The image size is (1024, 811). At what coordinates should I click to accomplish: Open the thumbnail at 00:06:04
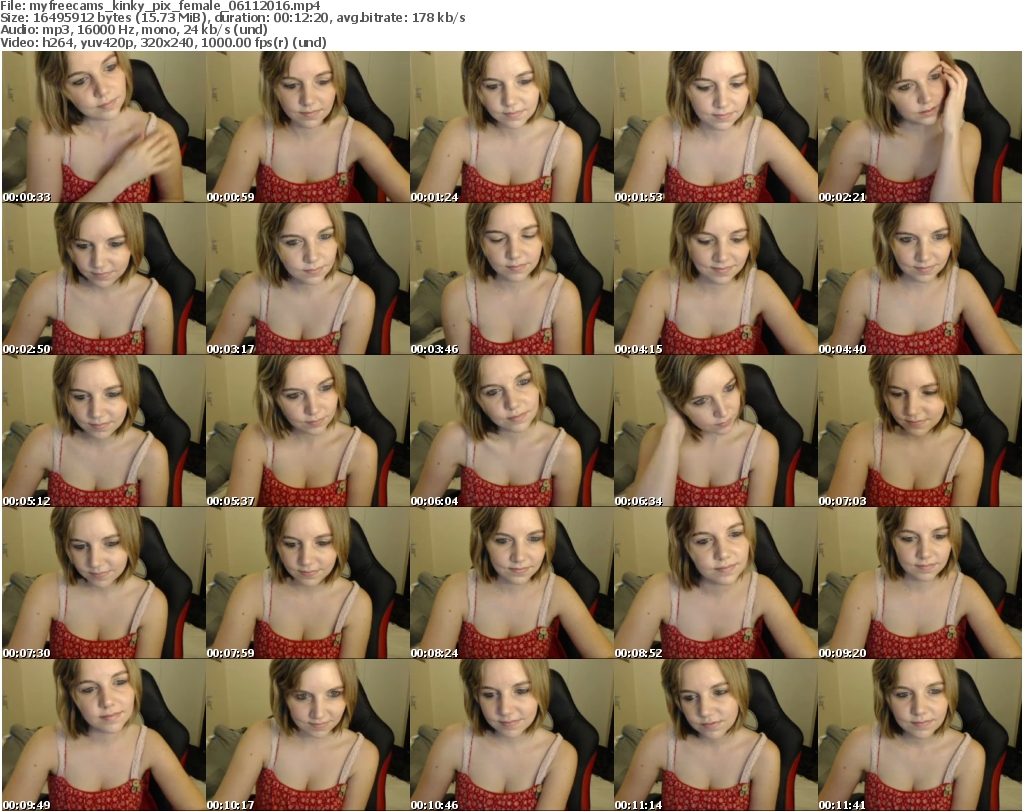pyautogui.click(x=511, y=431)
